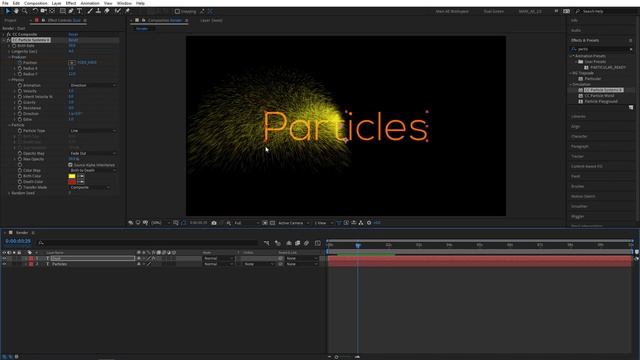Toggle Gravity keyframe stopwatch
This screenshot has height=360, width=640.
20,102
